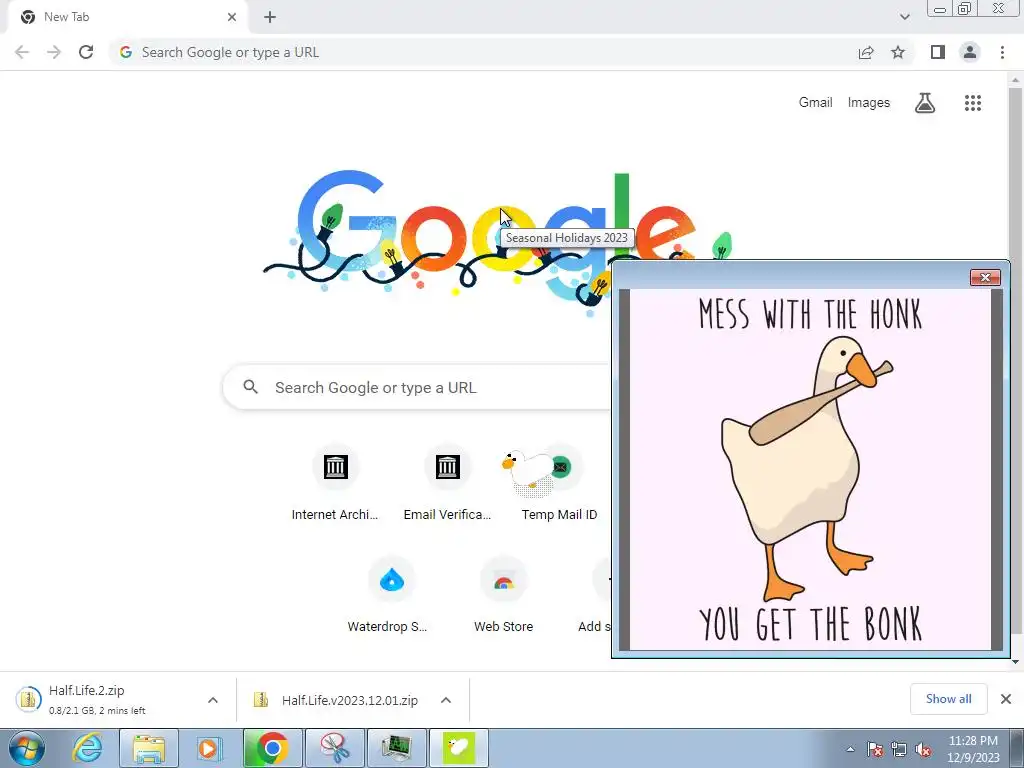Open the goose app taskbar button
This screenshot has height=768, width=1024.
pyautogui.click(x=458, y=748)
